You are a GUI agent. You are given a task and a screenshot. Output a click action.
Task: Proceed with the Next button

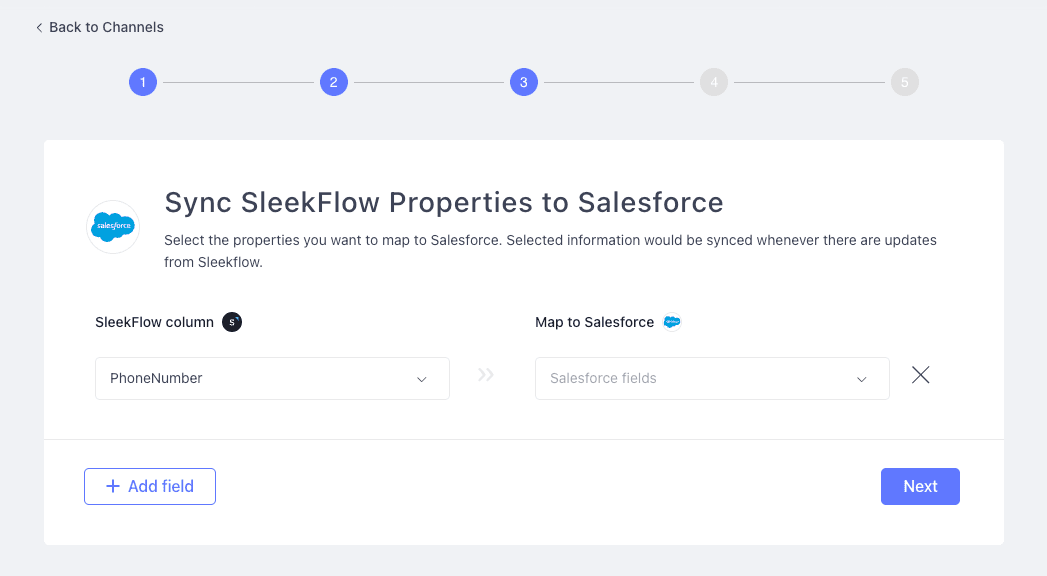pos(920,486)
